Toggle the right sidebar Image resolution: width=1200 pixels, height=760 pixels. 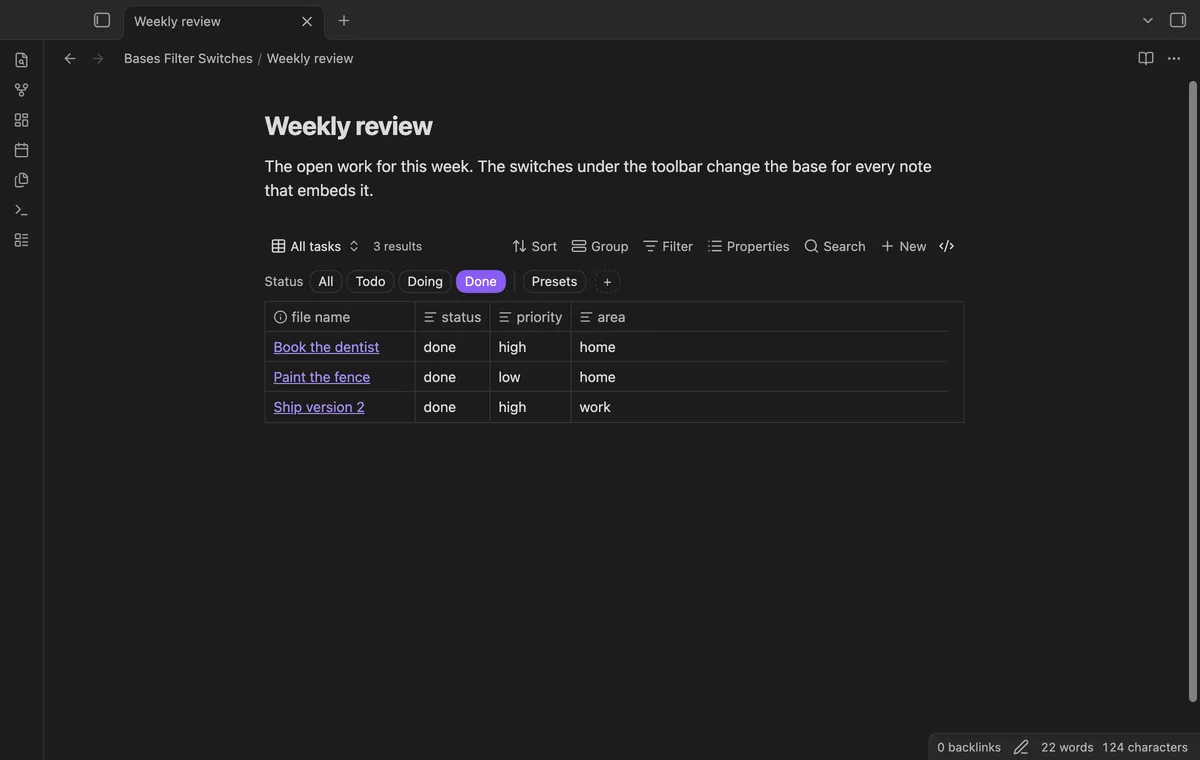coord(1178,21)
